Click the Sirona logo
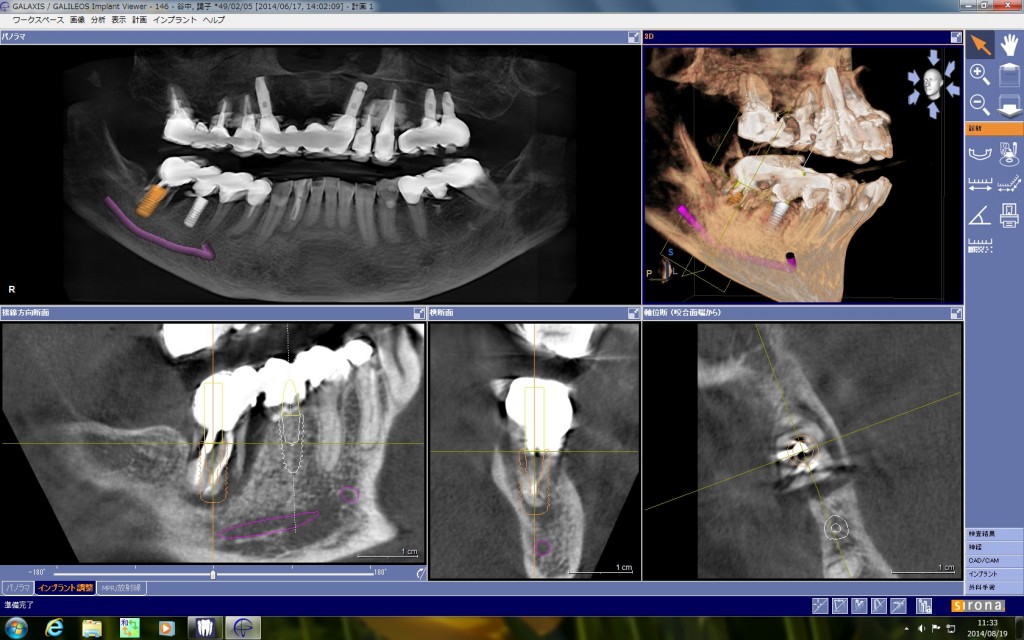This screenshot has height=640, width=1024. [x=977, y=606]
